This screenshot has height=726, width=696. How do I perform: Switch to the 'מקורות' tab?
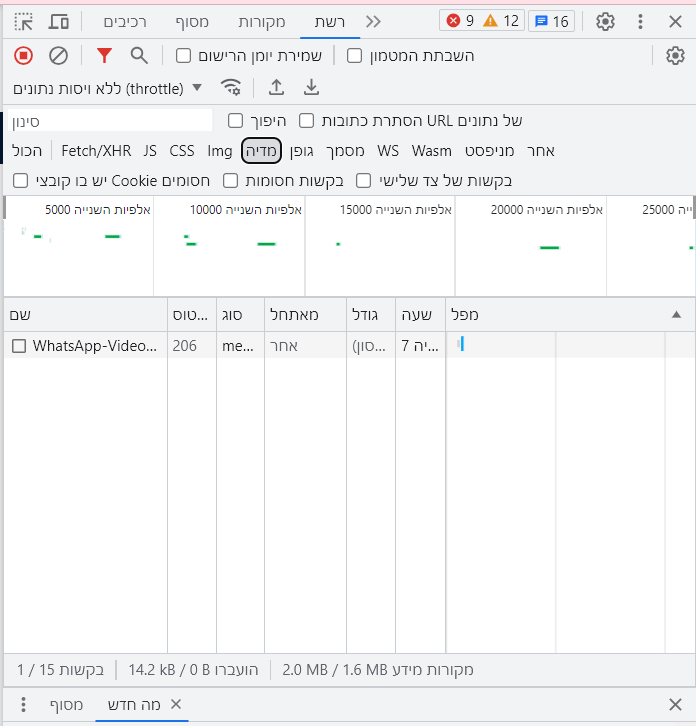[262, 22]
